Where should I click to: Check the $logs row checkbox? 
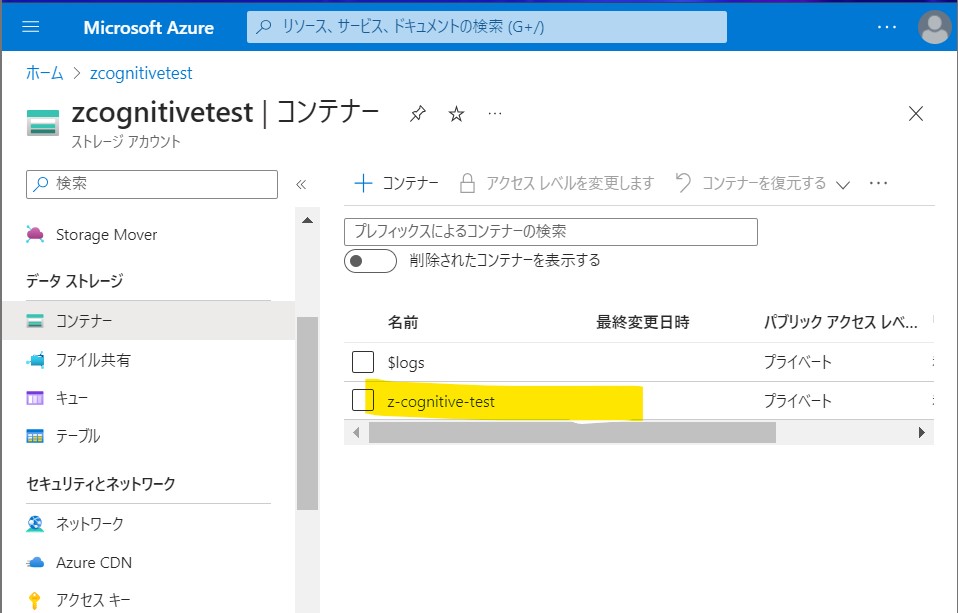click(x=363, y=362)
